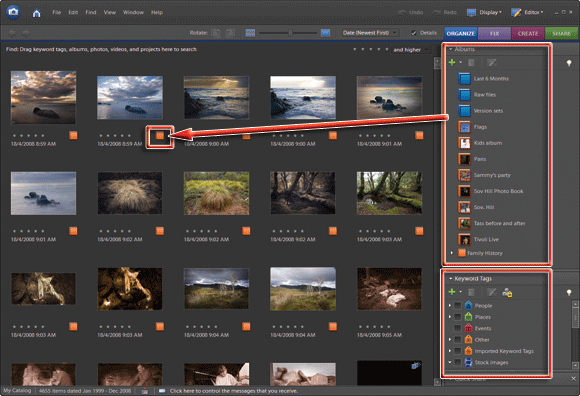The width and height of the screenshot is (580, 396).
Task: Click the status bar message icon
Action: 162,390
